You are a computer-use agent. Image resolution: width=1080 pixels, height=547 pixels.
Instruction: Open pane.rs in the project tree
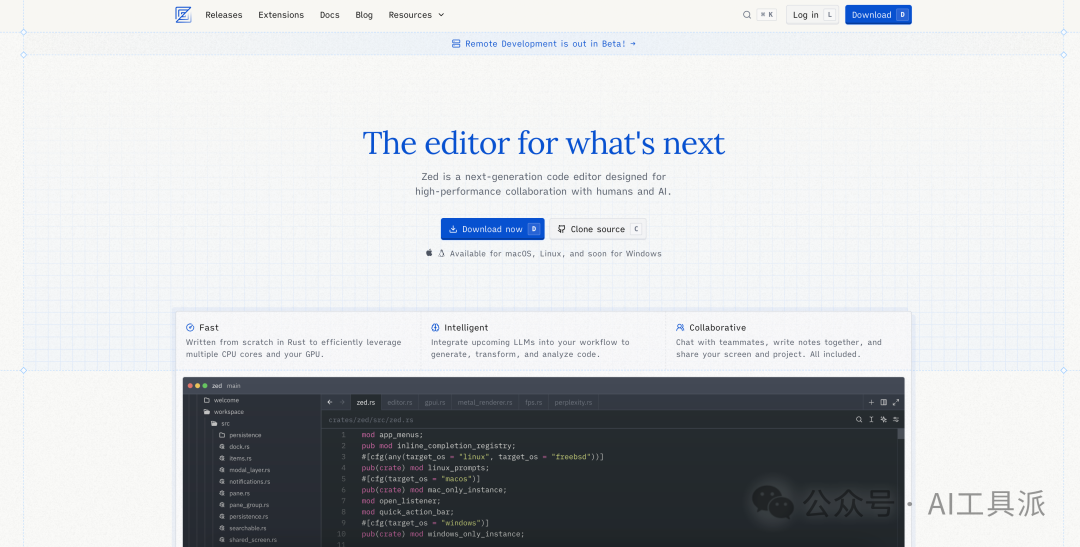(x=240, y=493)
